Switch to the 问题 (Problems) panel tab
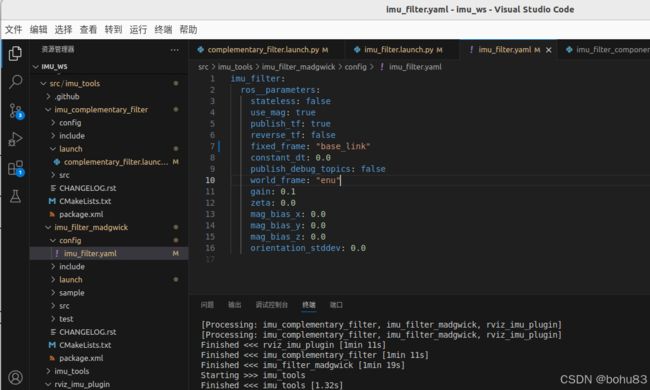Viewport: 650px width, 390px height. 207,305
